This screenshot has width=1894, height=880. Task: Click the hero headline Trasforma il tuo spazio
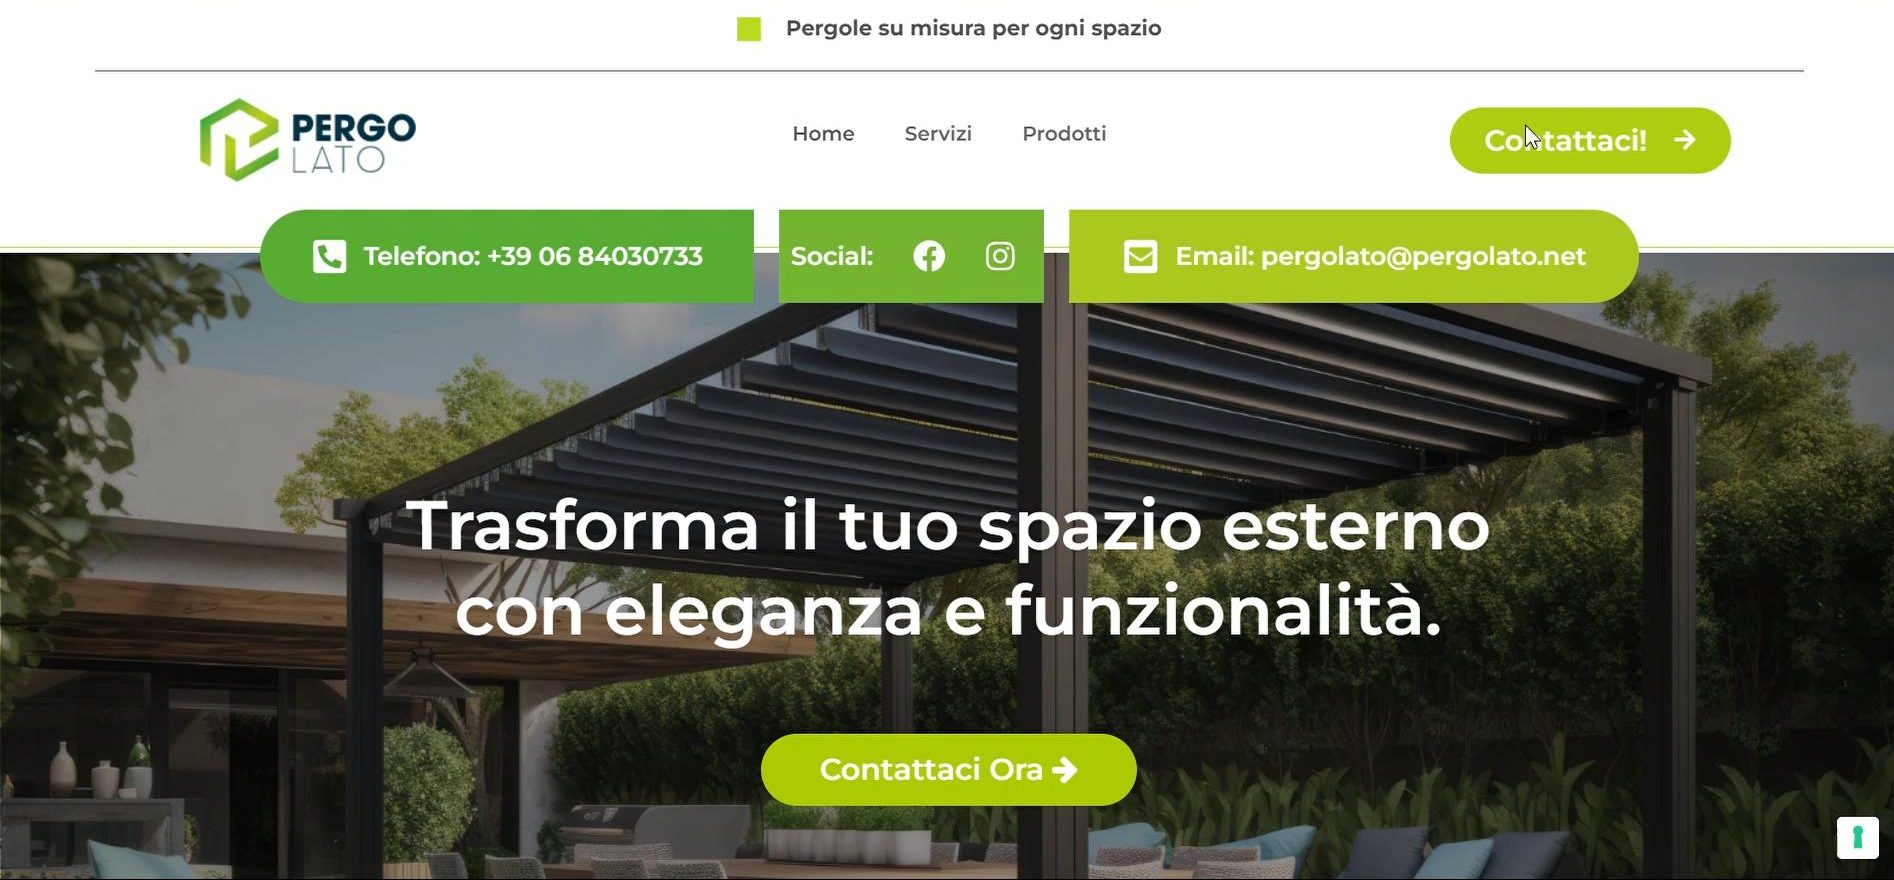click(x=948, y=568)
